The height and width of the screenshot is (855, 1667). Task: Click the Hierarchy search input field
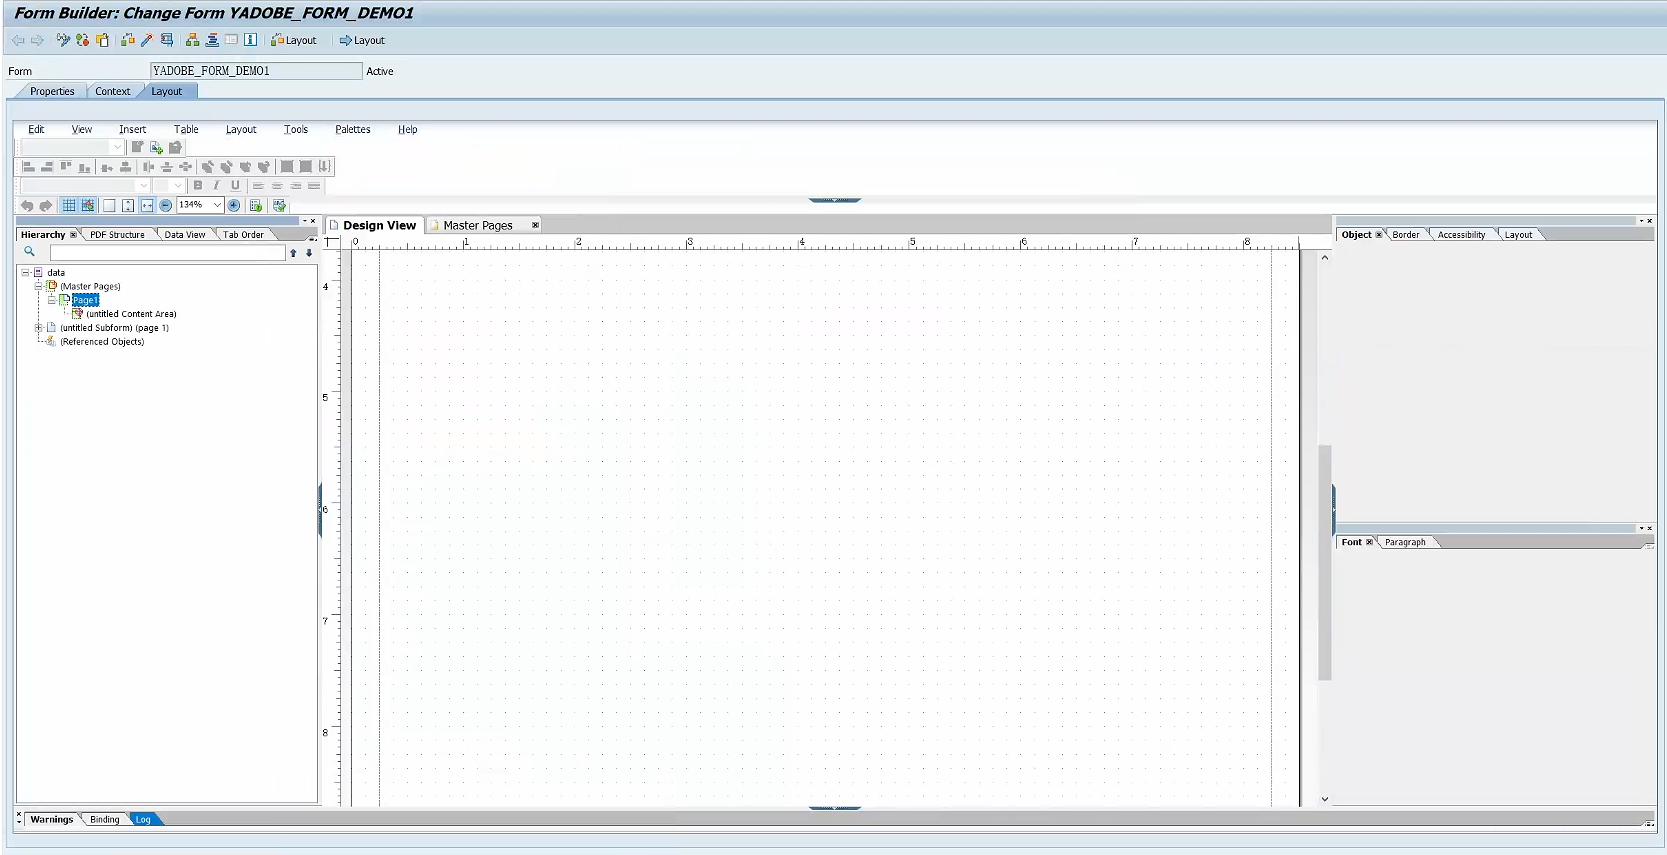(x=167, y=253)
